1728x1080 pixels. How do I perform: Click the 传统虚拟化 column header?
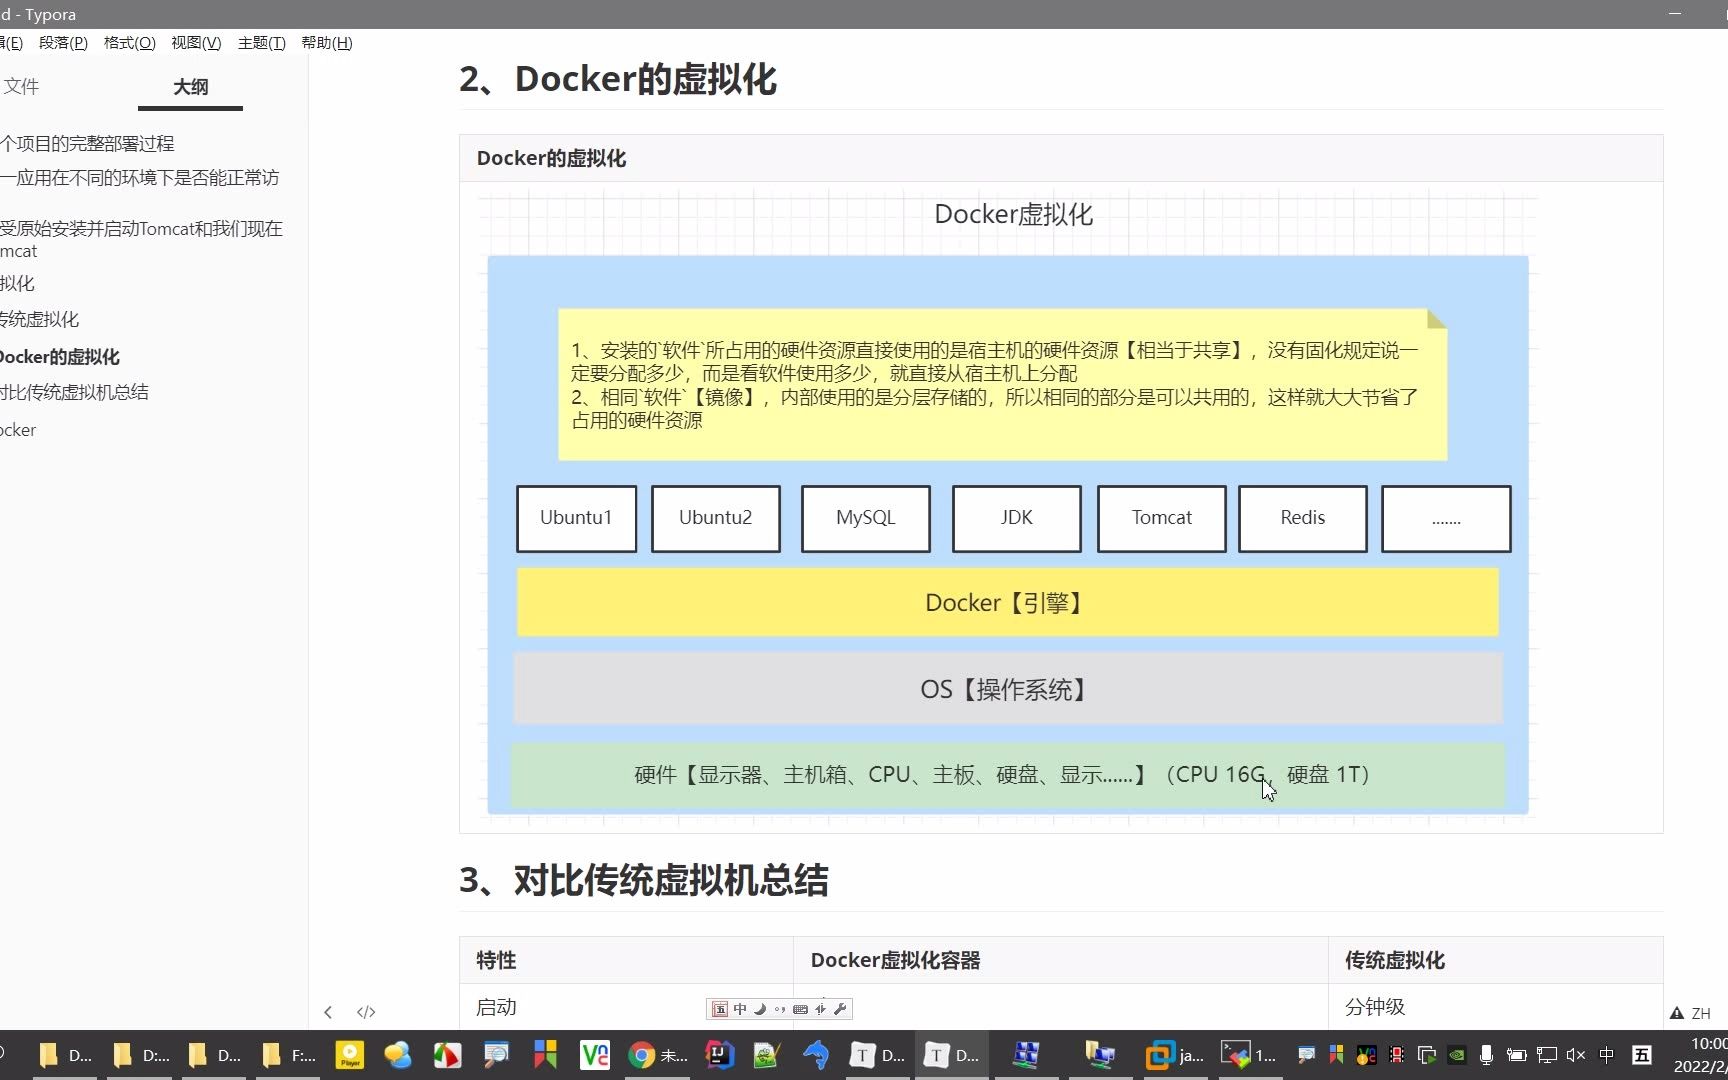pos(1496,960)
